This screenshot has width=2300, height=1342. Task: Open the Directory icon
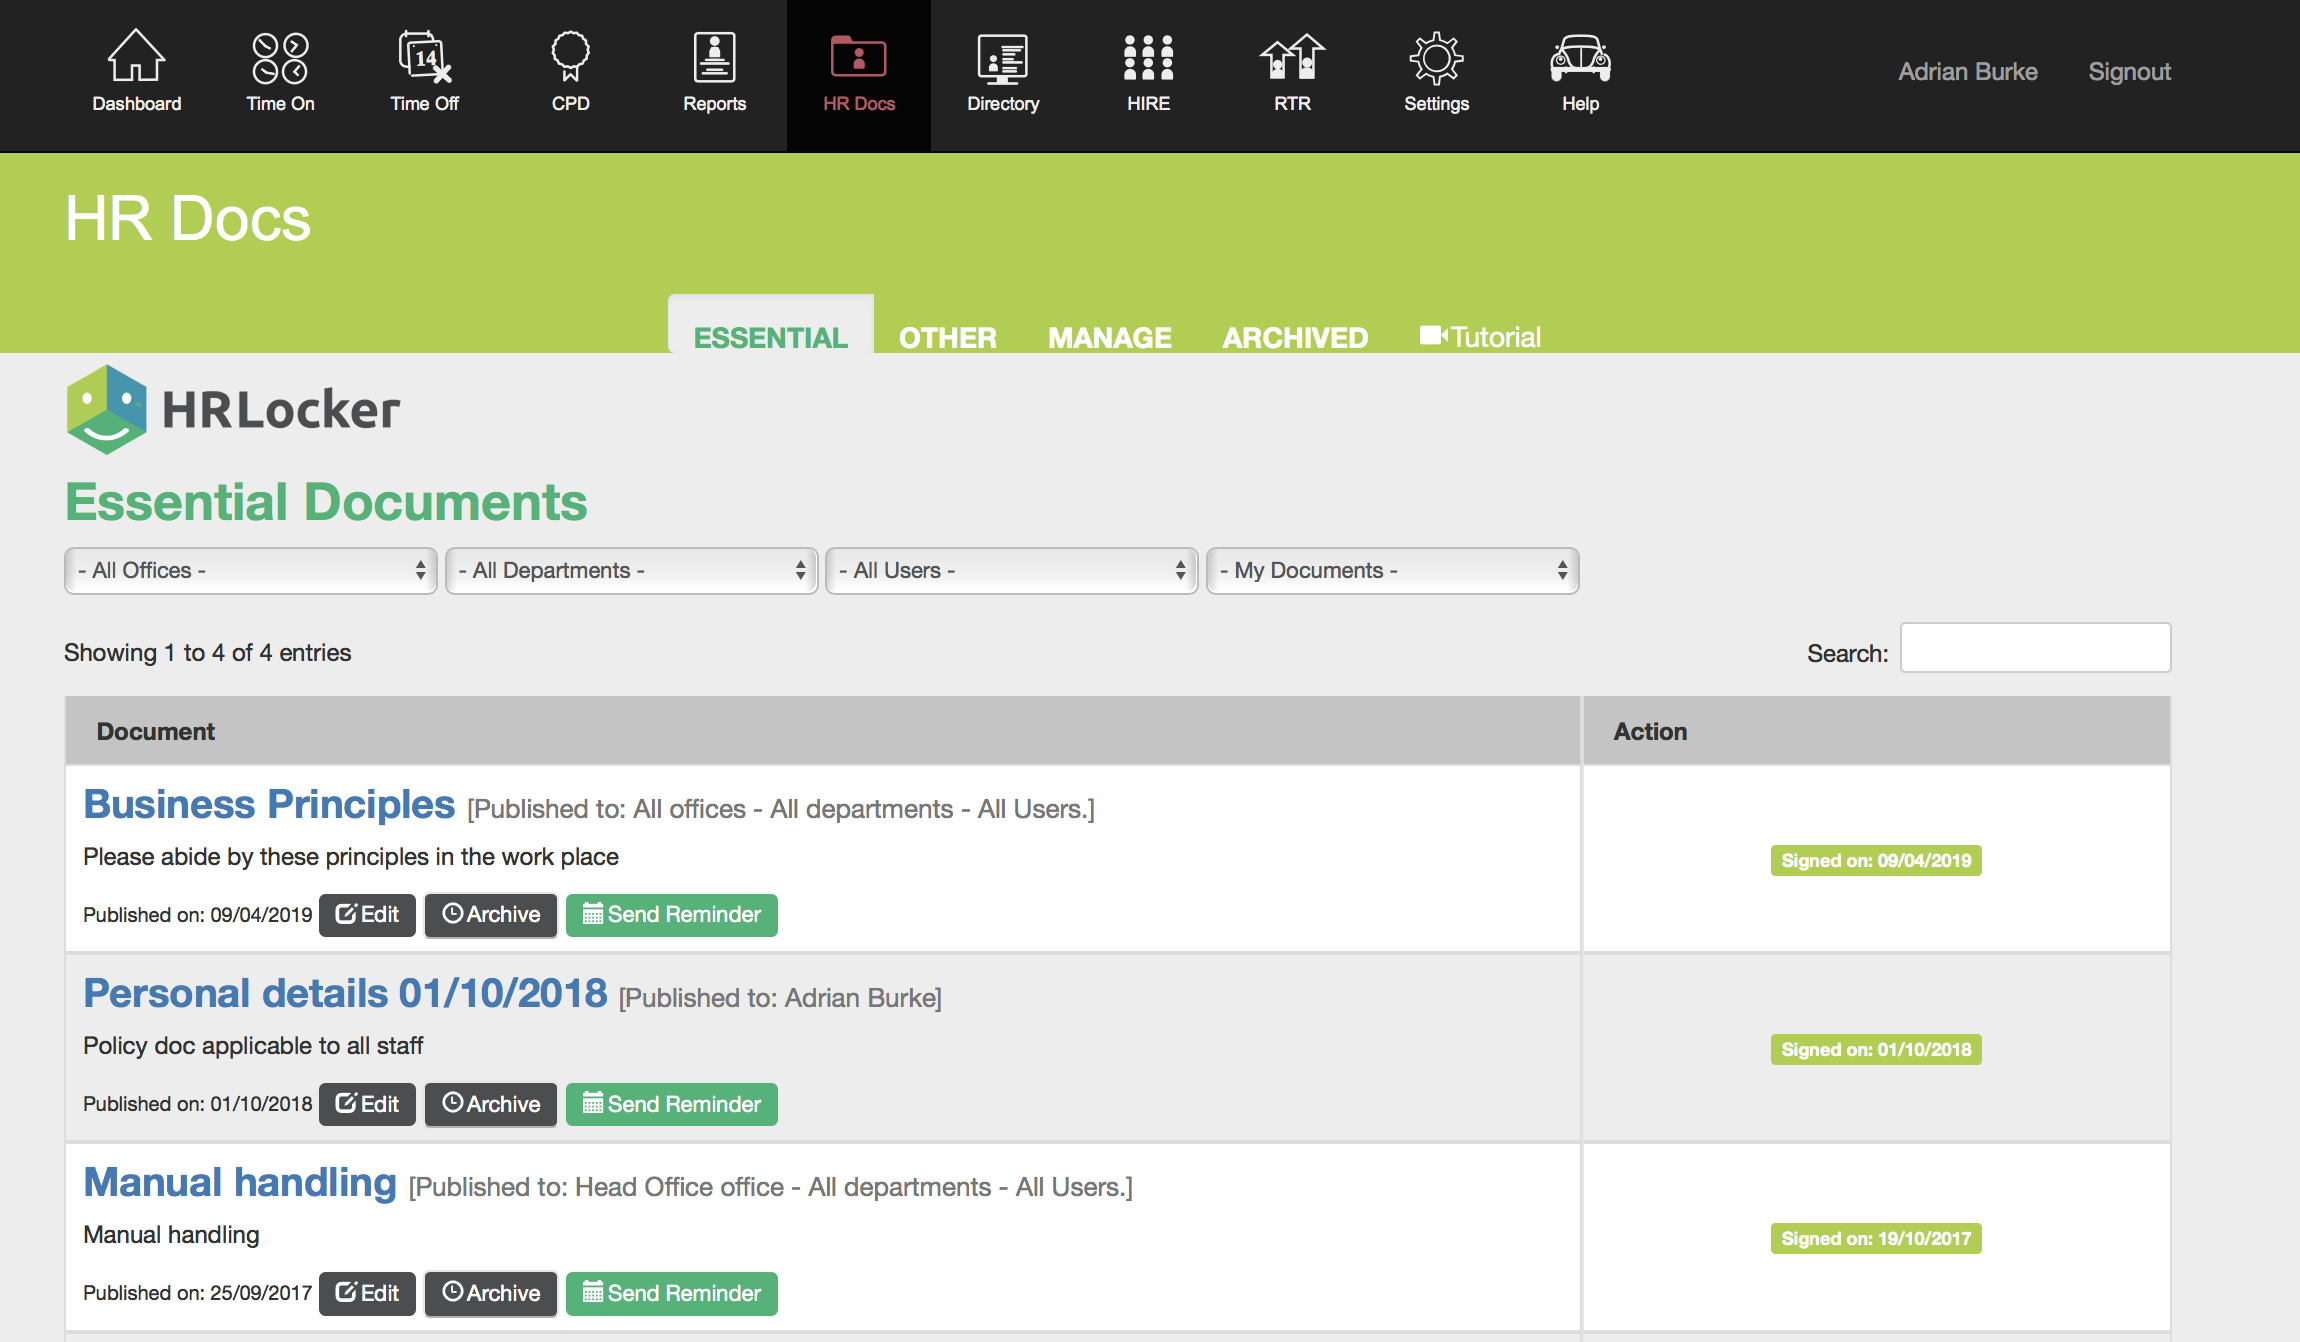point(1003,58)
